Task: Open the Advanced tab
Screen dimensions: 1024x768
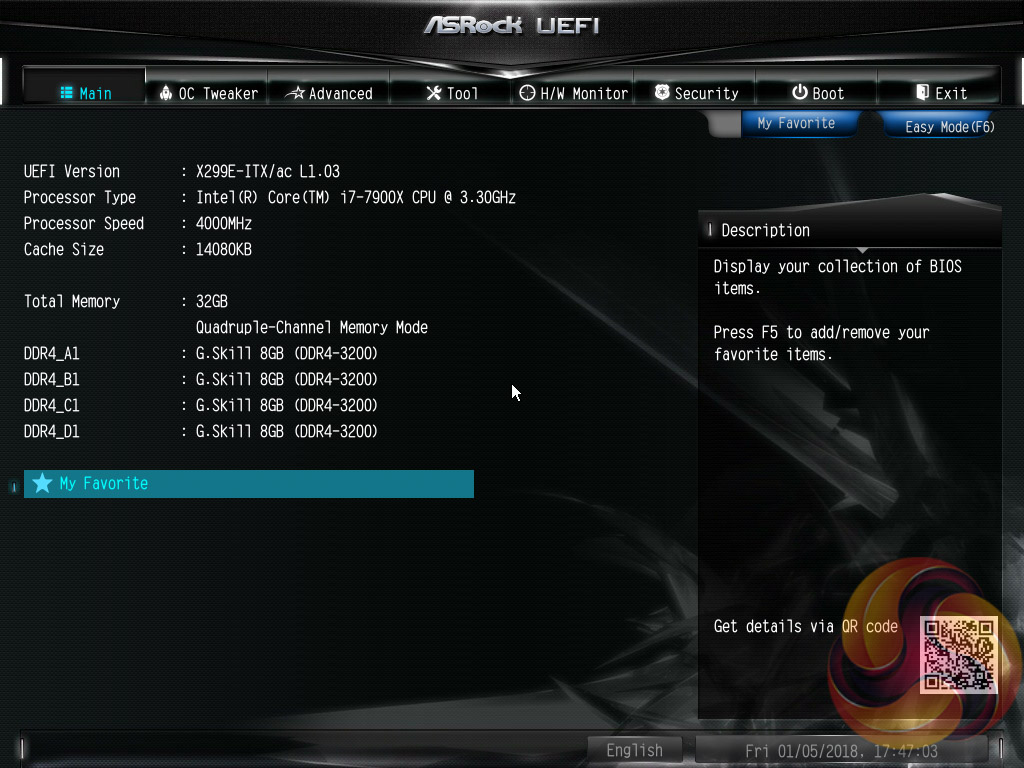Action: pos(329,87)
